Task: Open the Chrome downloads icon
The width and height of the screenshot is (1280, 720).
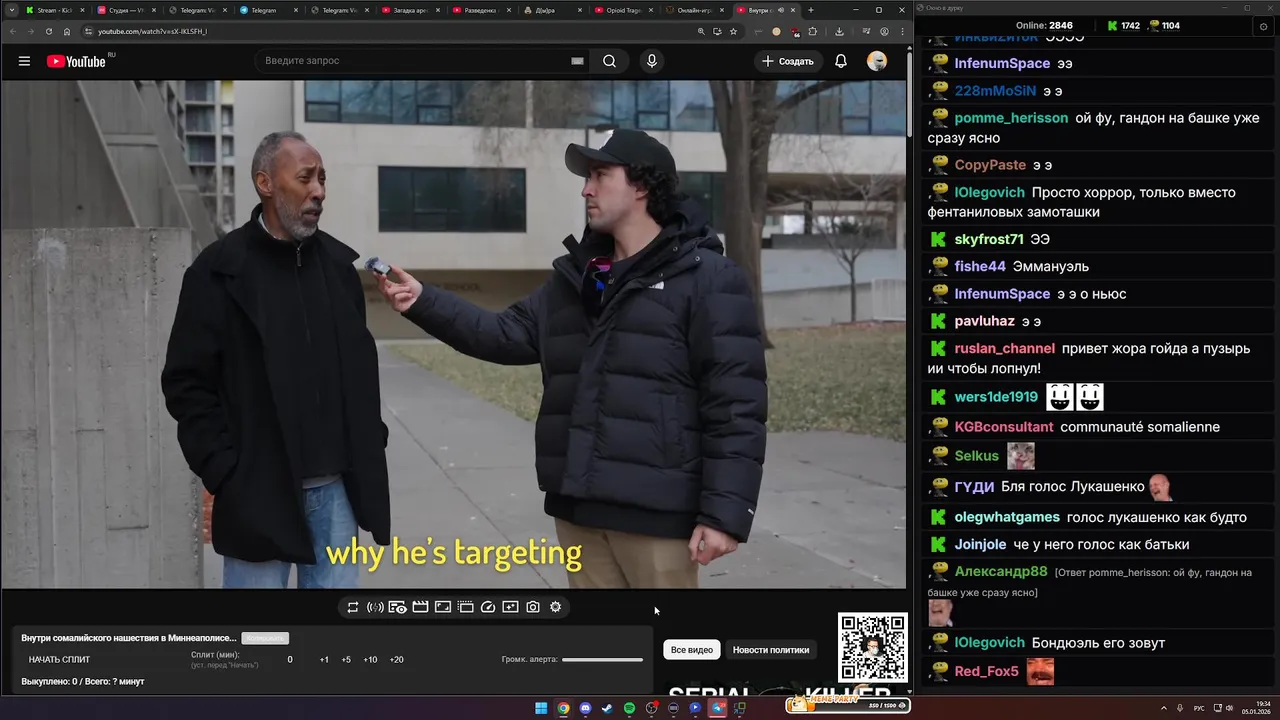Action: (x=839, y=31)
